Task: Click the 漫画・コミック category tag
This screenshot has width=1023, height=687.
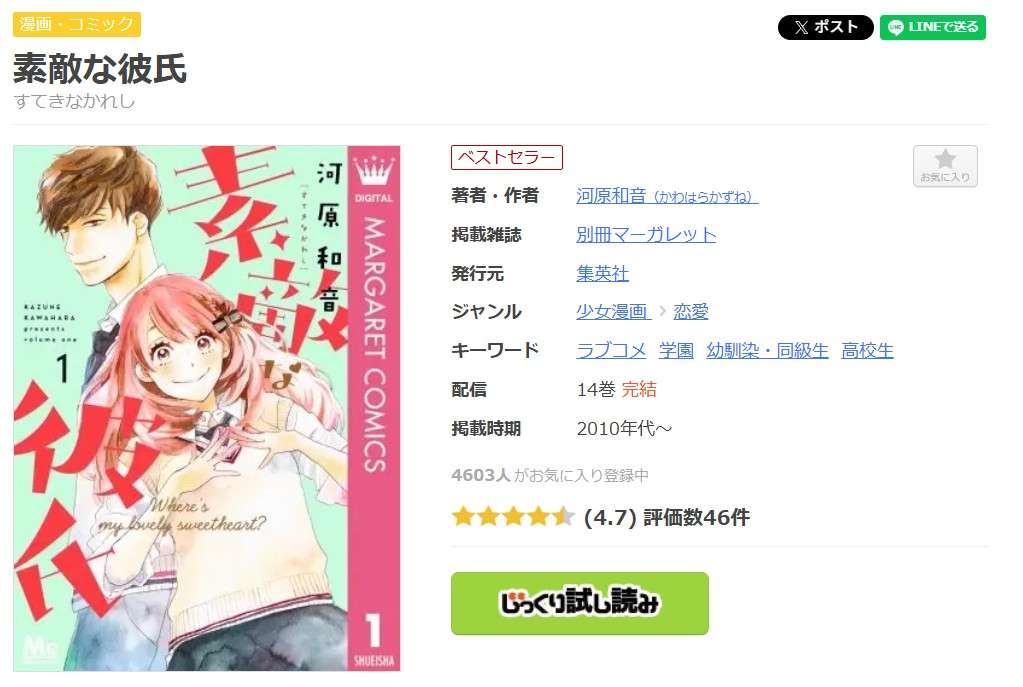Action: [77, 25]
